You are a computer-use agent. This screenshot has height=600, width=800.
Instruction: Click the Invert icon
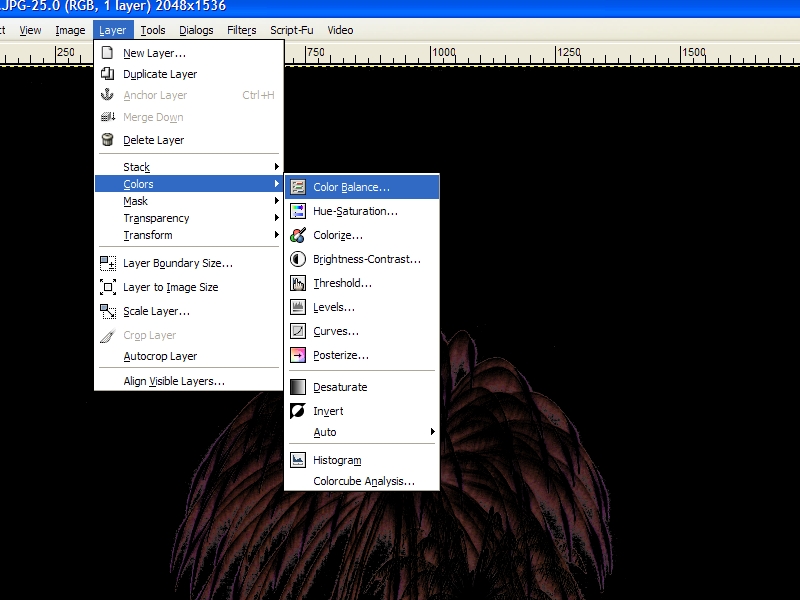[298, 411]
